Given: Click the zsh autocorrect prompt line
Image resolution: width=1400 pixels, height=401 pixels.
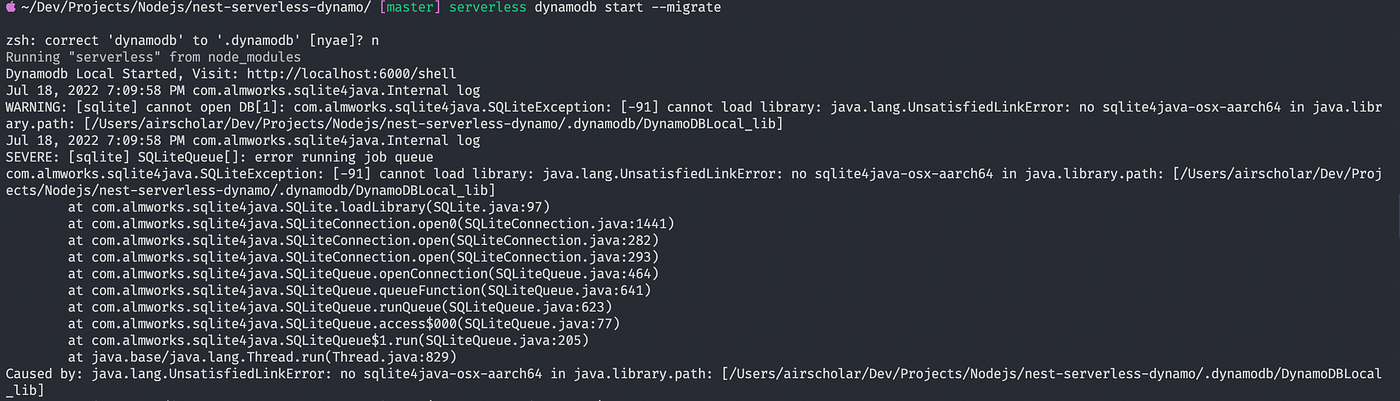Looking at the screenshot, I should (193, 41).
